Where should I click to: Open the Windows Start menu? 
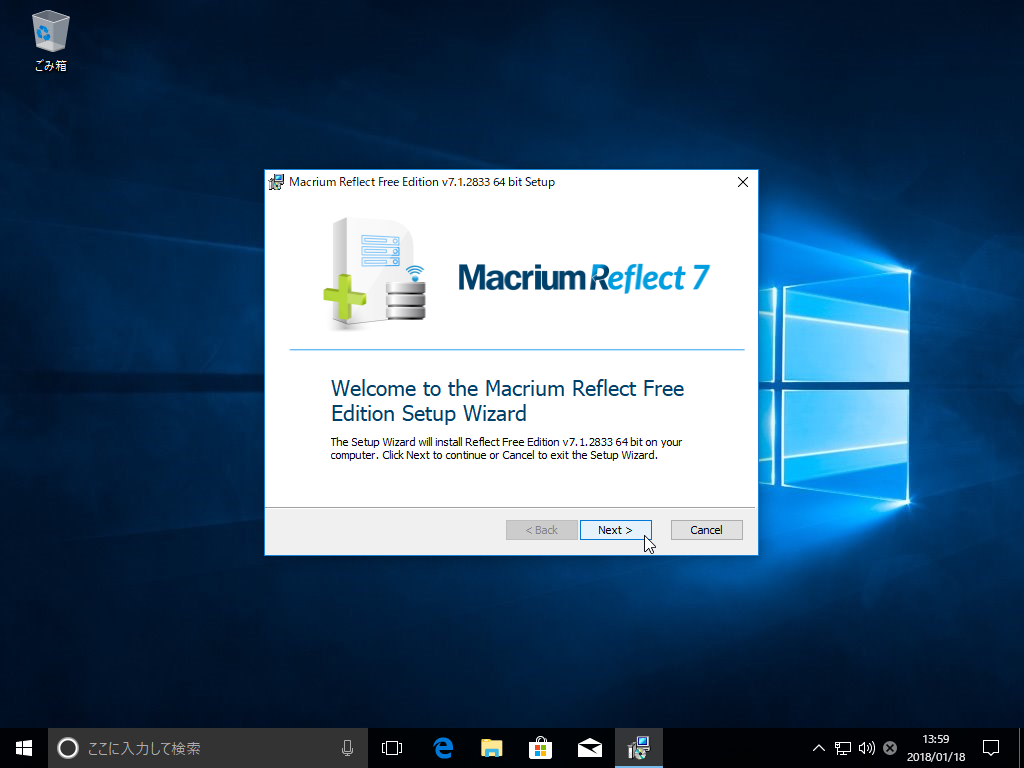(24, 747)
